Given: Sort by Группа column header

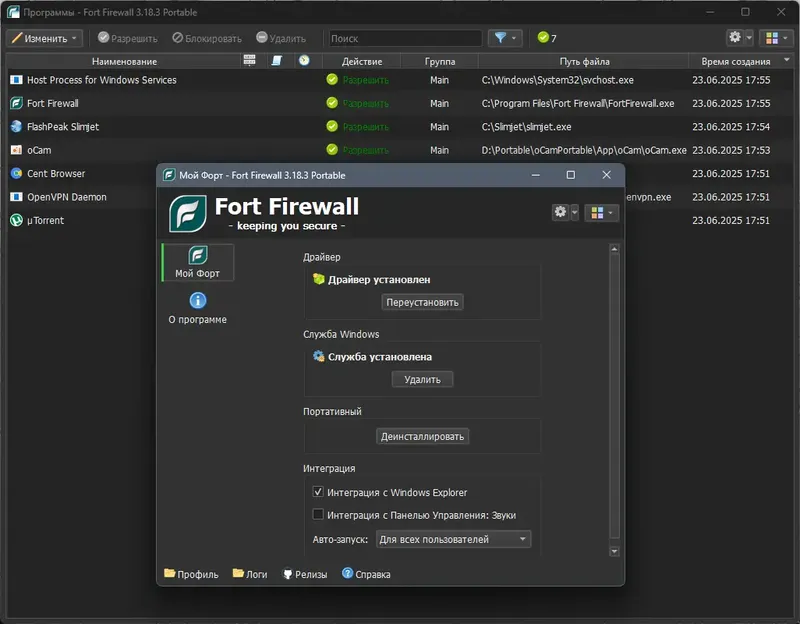Looking at the screenshot, I should [440, 61].
